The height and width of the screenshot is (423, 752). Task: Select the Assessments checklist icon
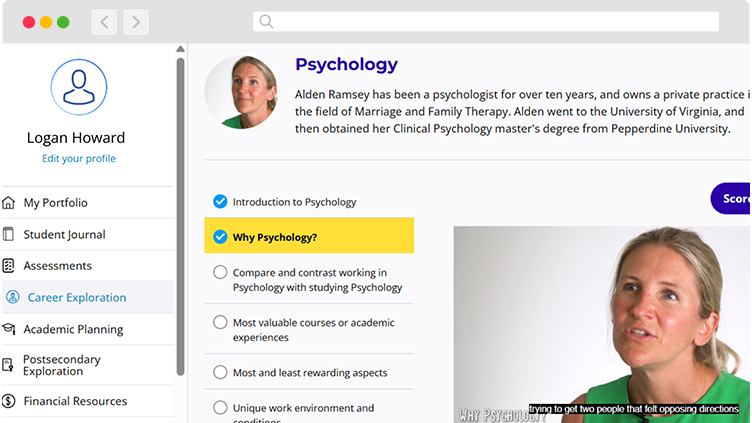click(x=9, y=266)
